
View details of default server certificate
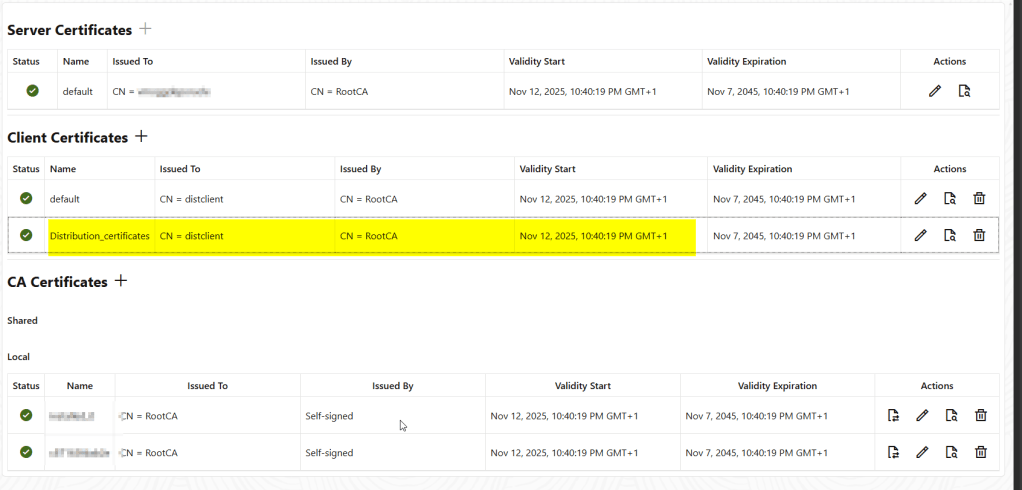coord(964,91)
